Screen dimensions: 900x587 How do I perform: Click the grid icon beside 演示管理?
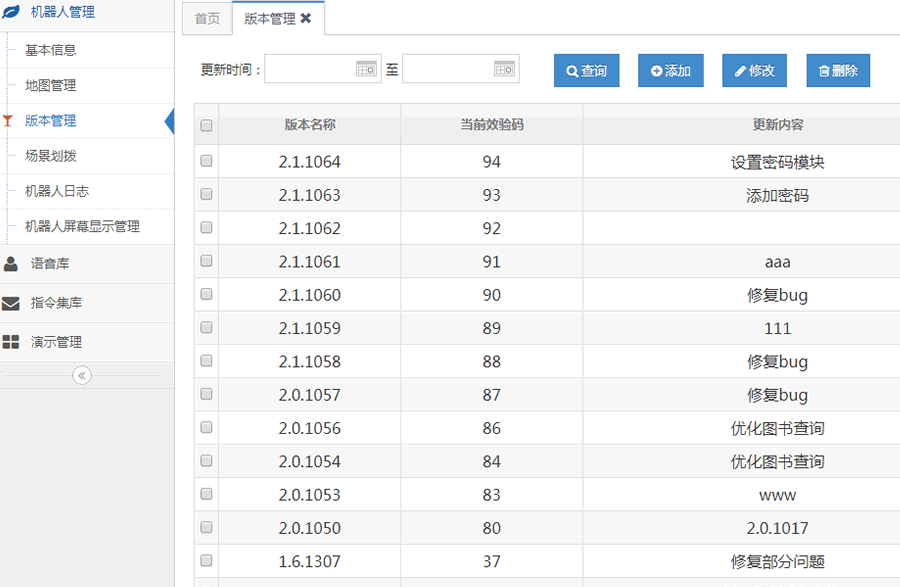[11, 342]
